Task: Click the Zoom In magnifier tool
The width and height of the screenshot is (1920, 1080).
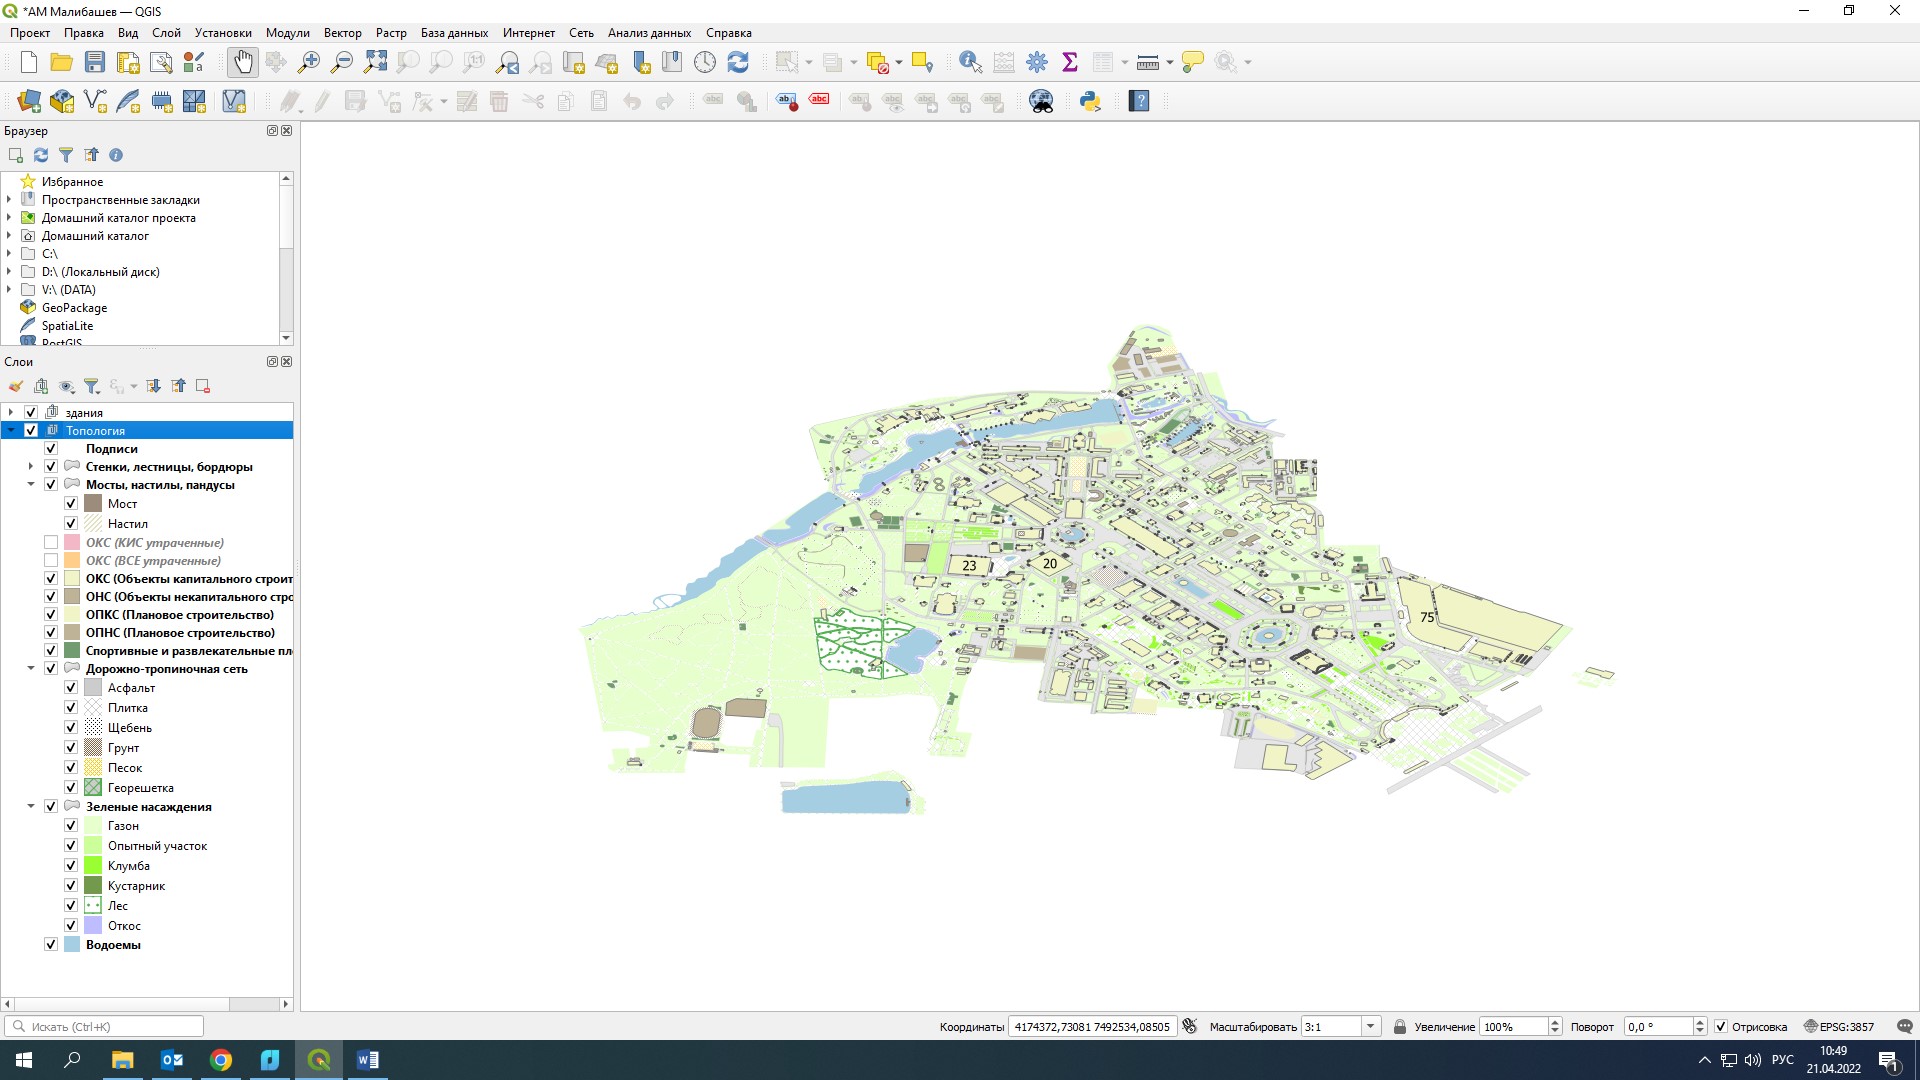Action: pos(309,62)
